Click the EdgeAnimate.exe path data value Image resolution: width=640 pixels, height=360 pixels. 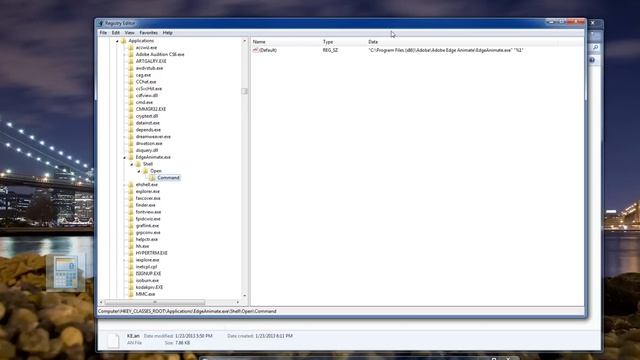pyautogui.click(x=446, y=50)
